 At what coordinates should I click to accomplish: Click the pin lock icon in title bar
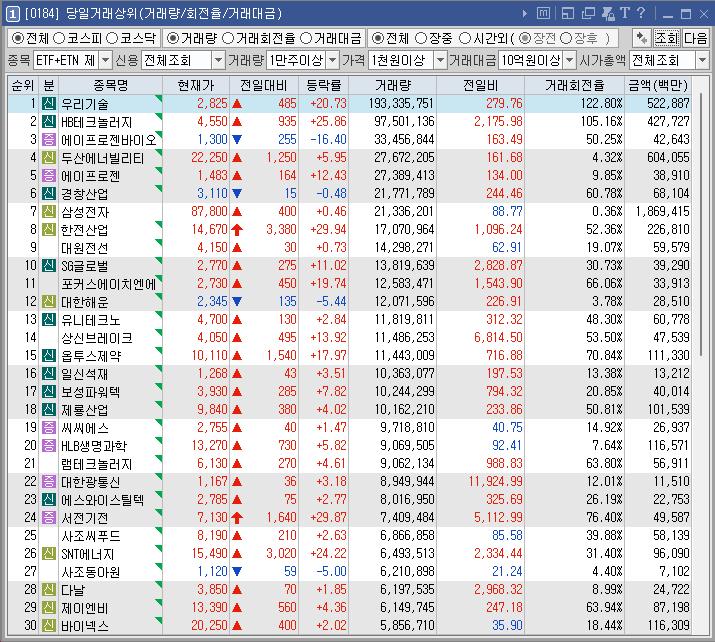[x=608, y=14]
